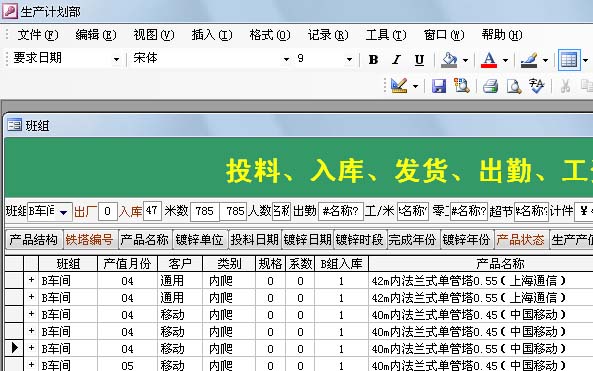Screen dimensions: 593x371
Task: Select the 客户 column header
Action: [x=180, y=263]
